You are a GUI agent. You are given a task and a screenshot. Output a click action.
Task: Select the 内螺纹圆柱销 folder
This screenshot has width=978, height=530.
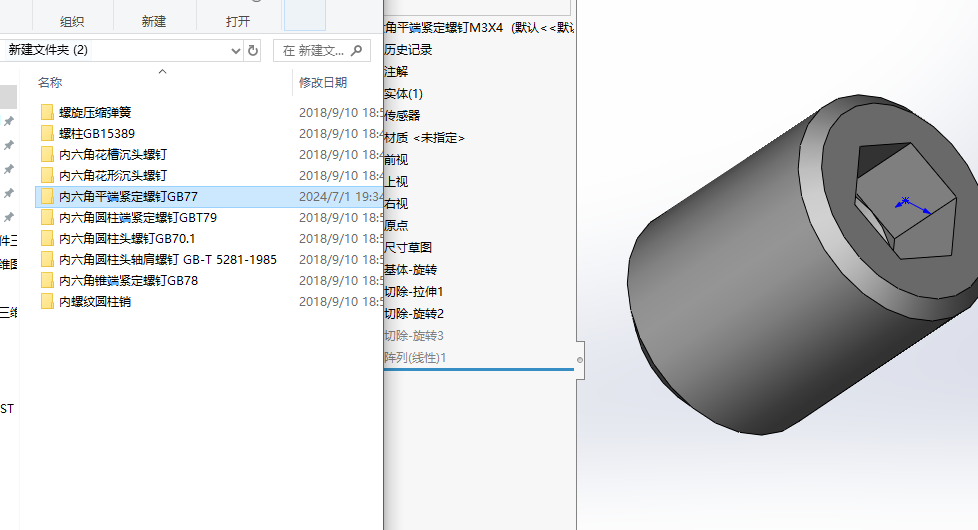[95, 302]
